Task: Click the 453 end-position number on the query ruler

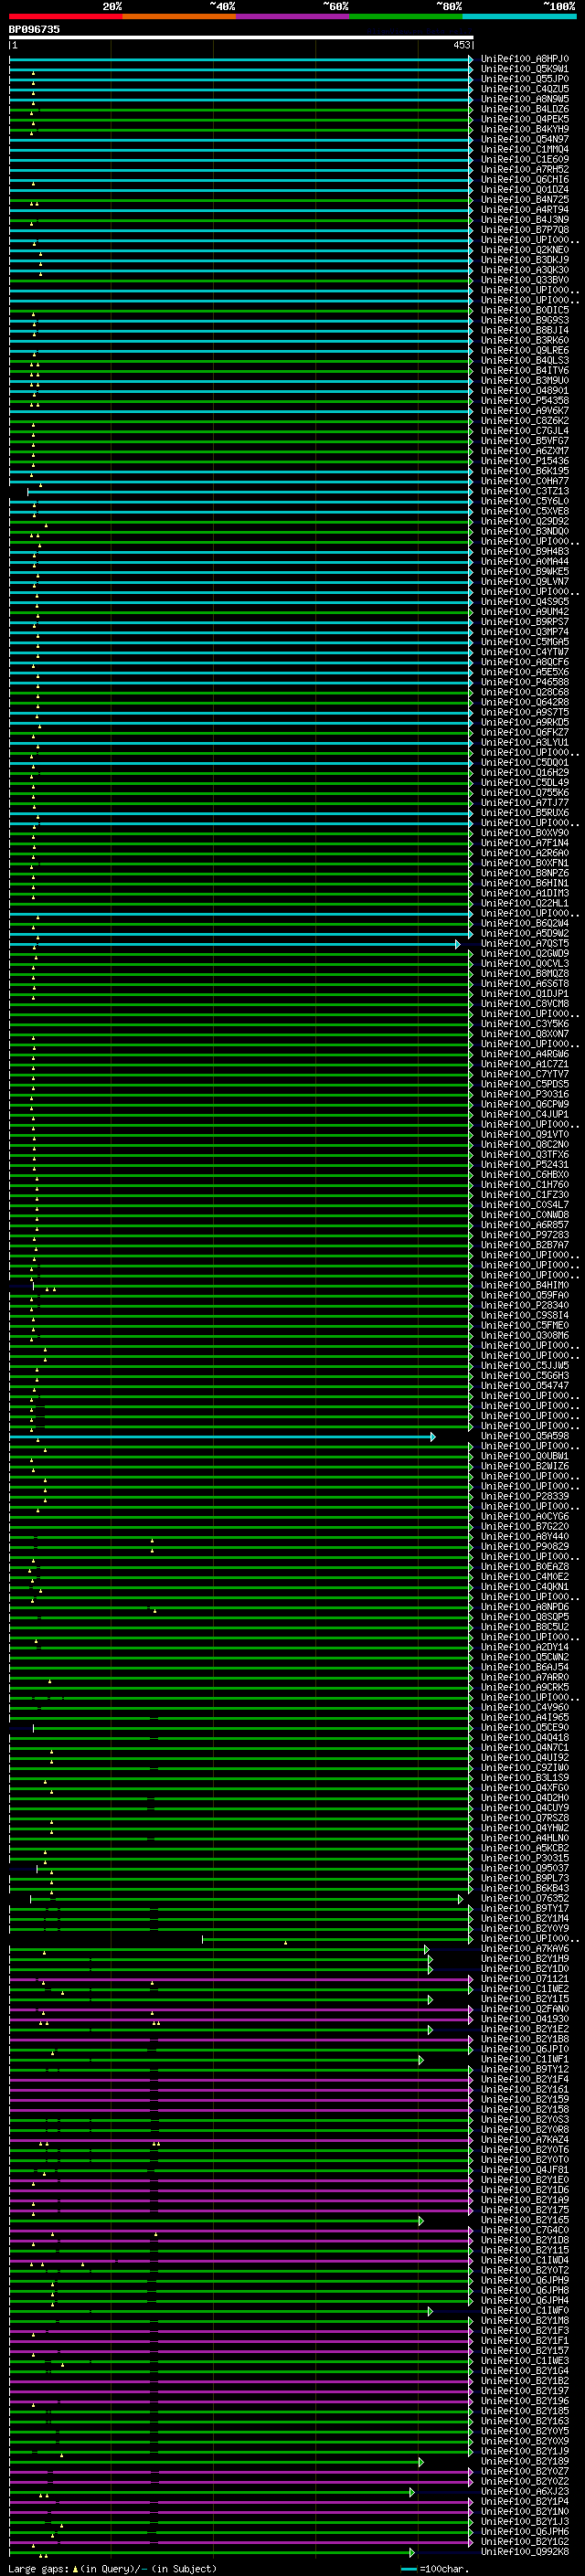Action: [x=461, y=45]
